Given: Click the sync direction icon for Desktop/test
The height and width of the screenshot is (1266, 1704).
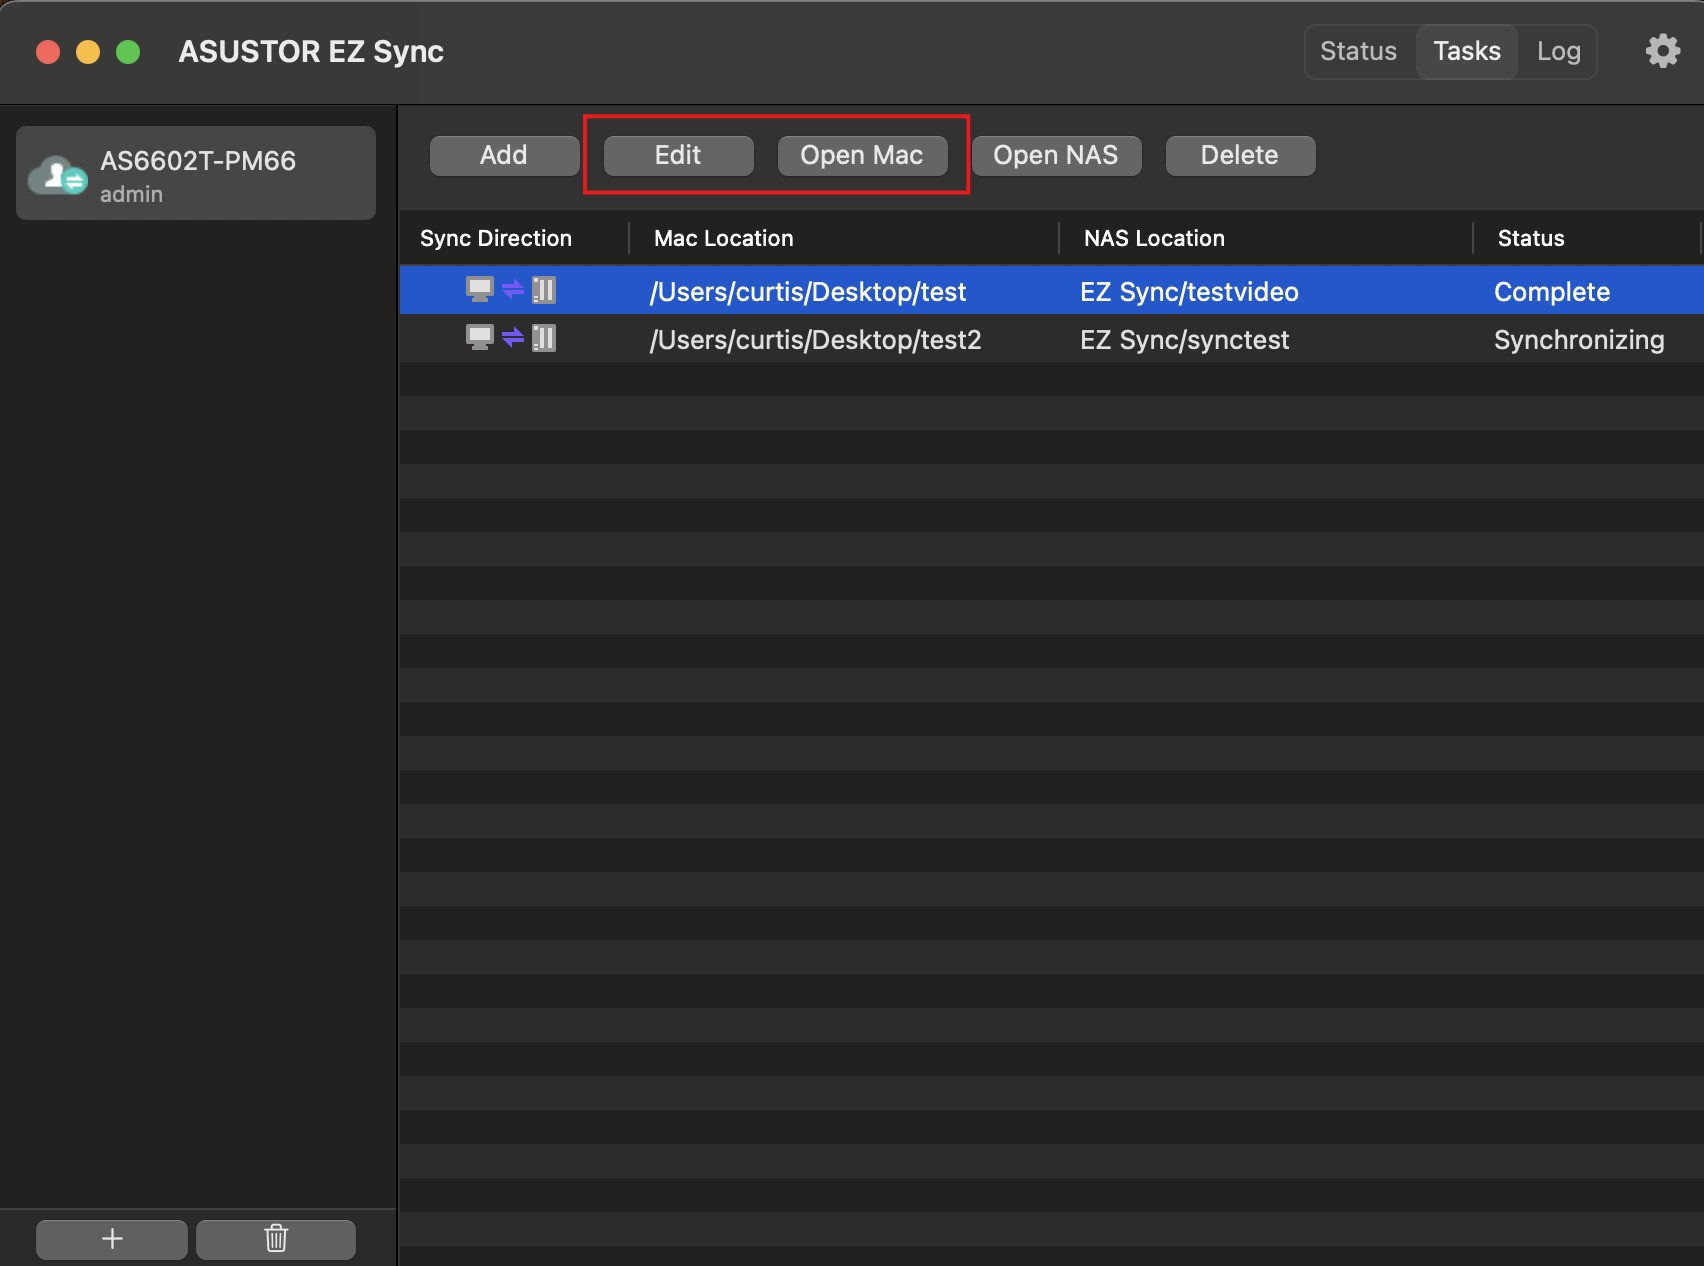Looking at the screenshot, I should (511, 290).
